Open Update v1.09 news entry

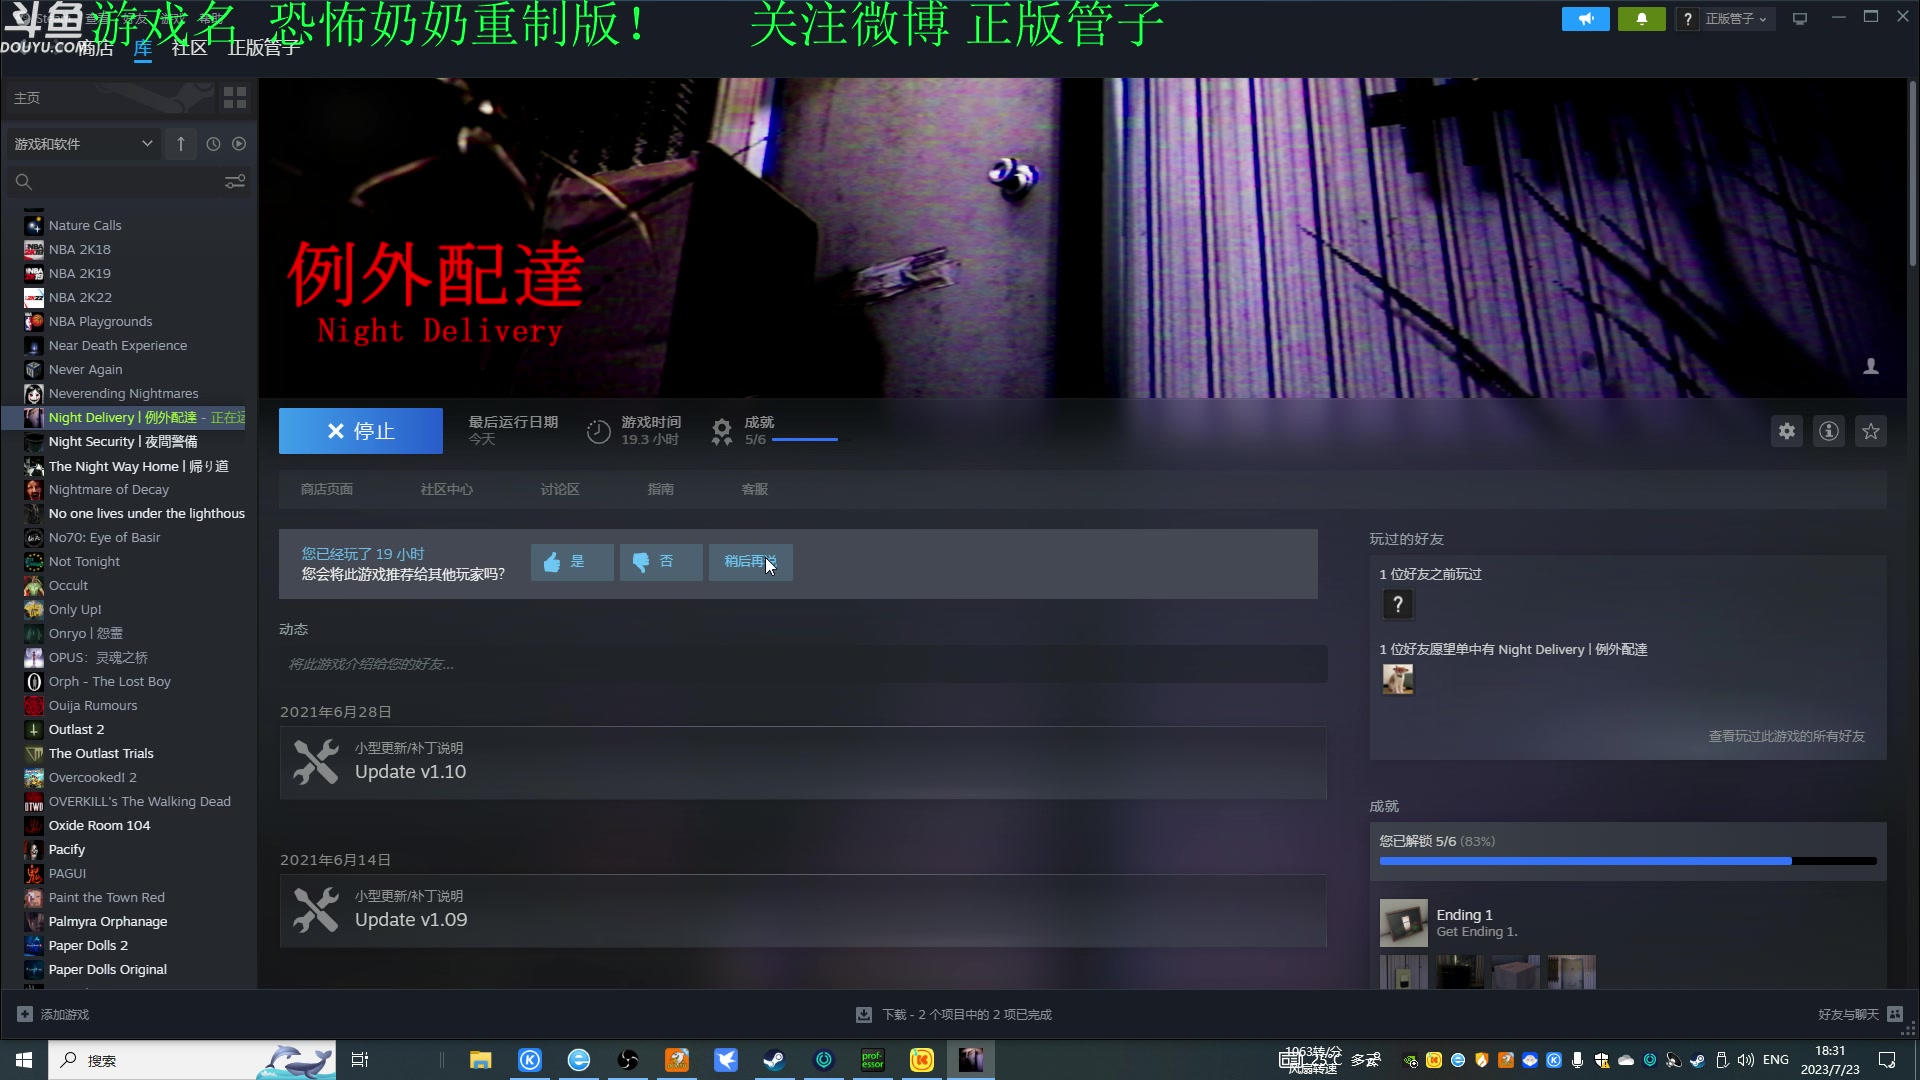coord(803,911)
